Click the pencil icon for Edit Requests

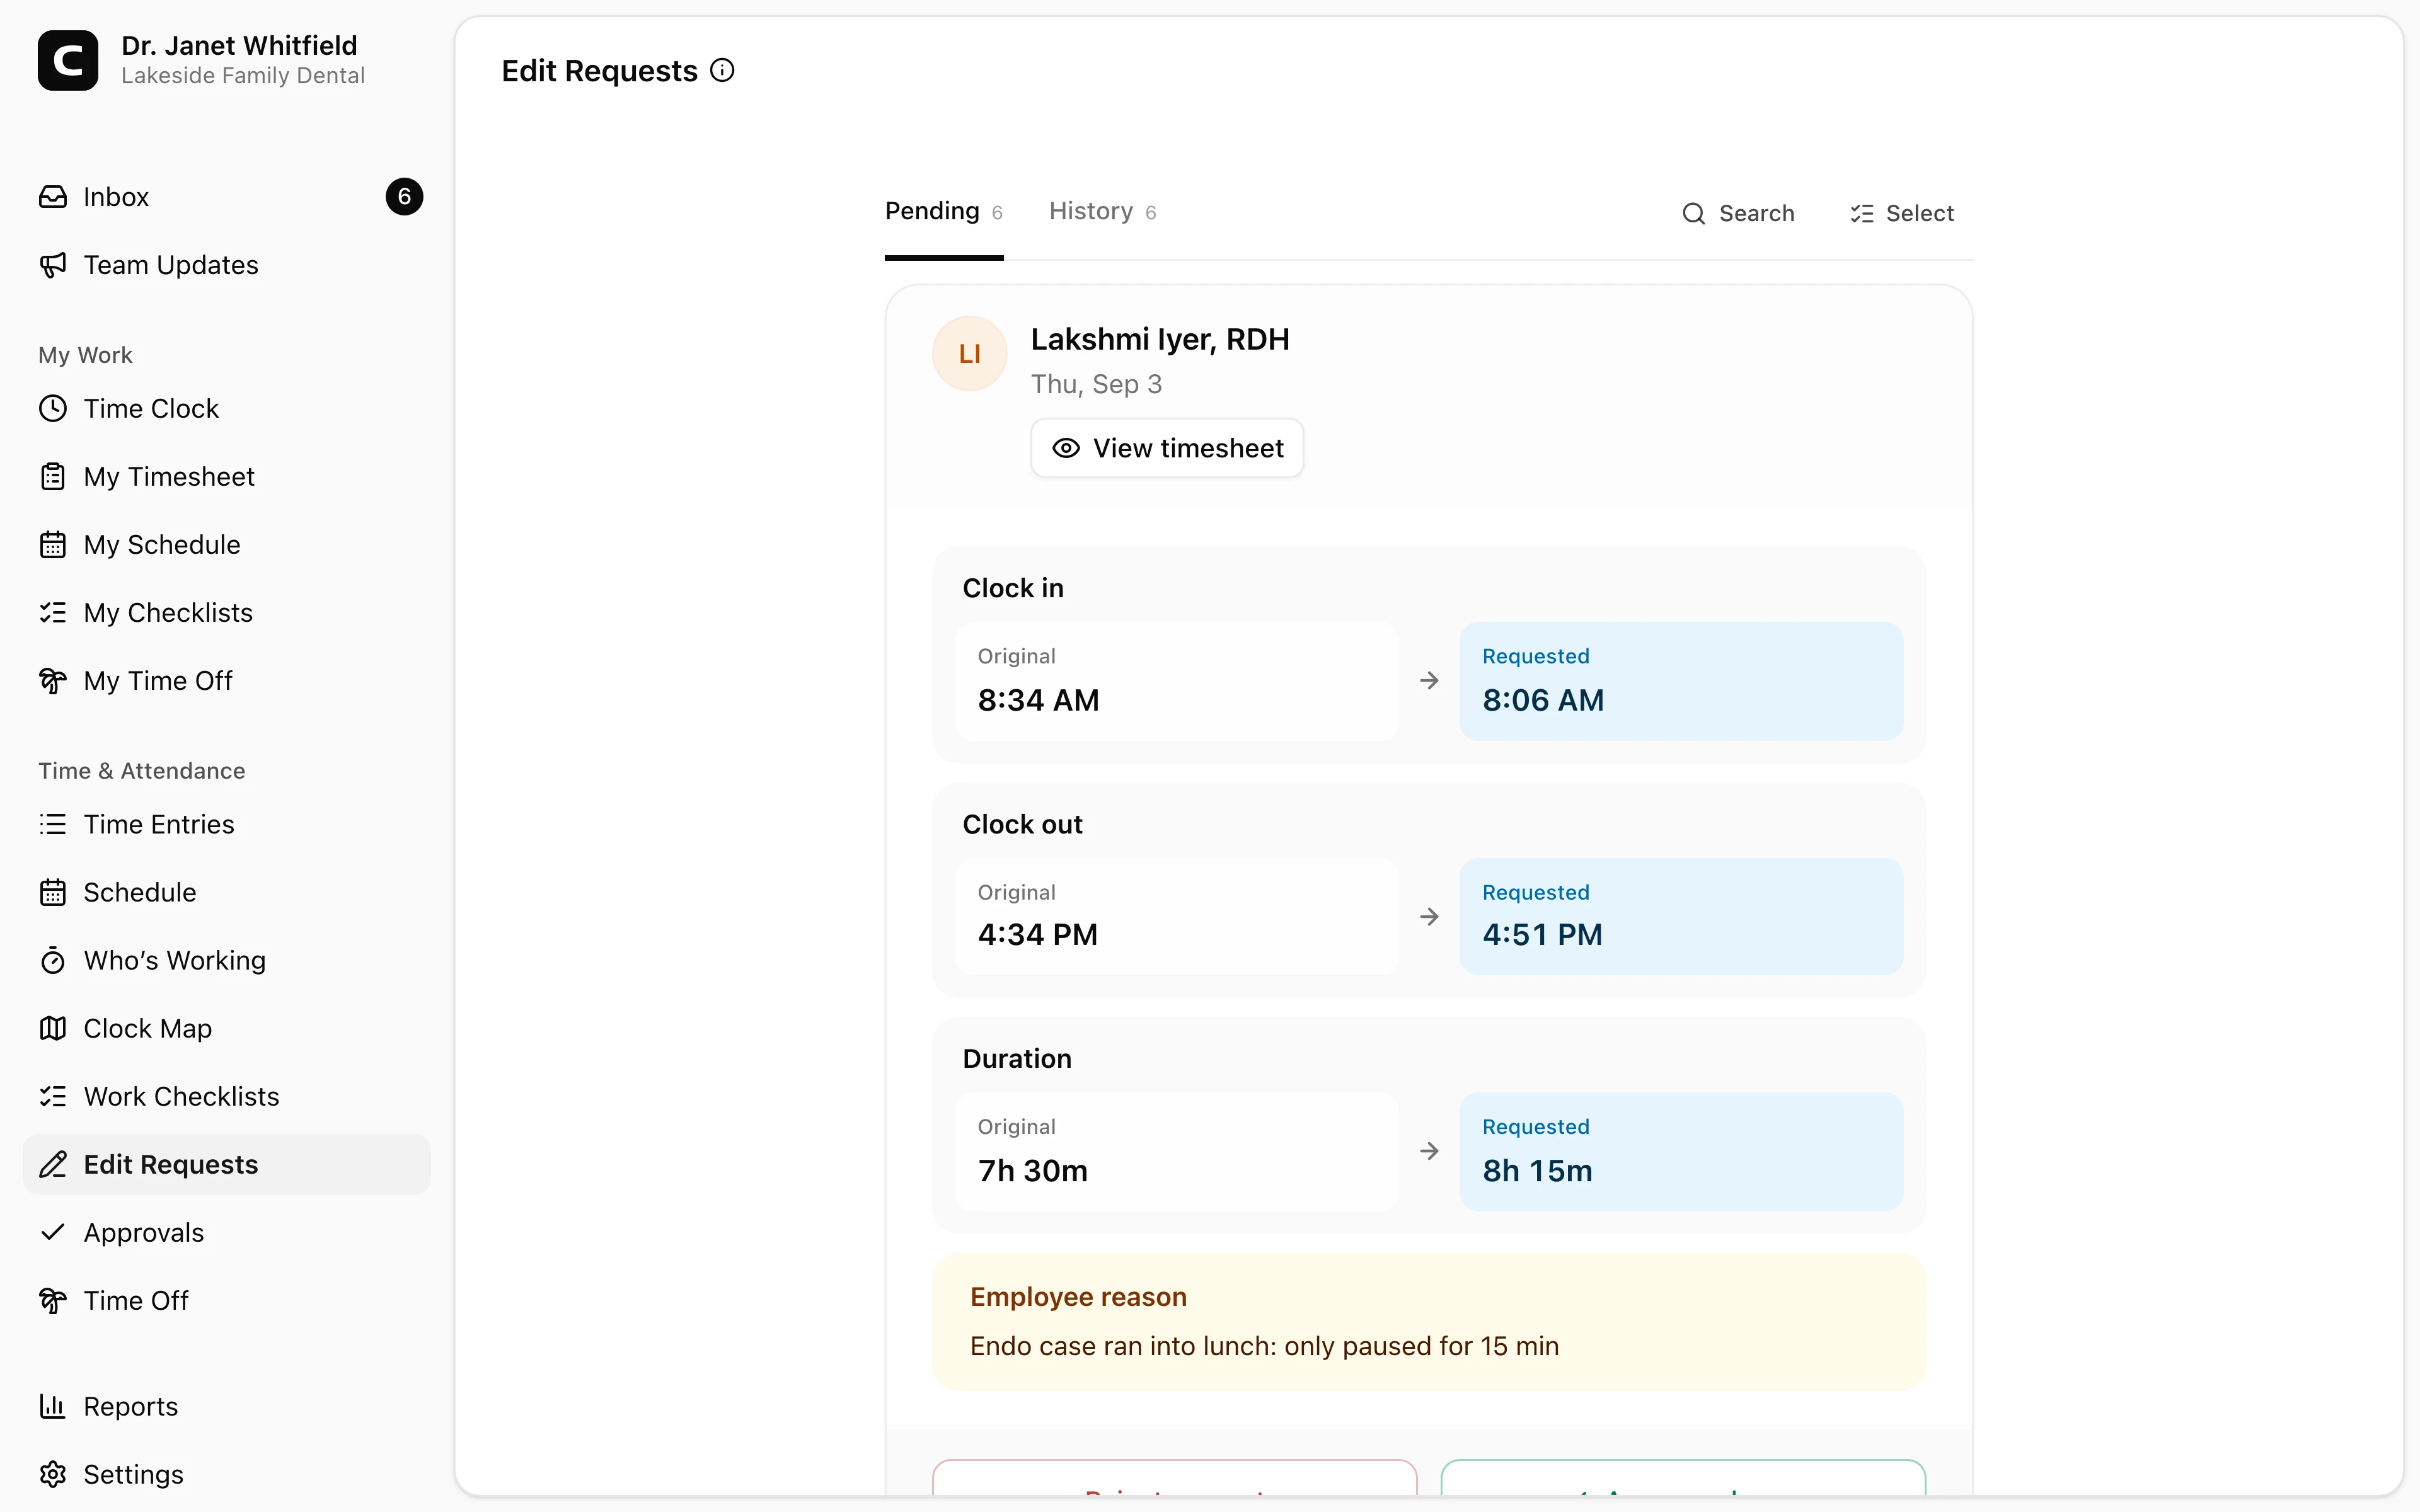pos(53,1165)
